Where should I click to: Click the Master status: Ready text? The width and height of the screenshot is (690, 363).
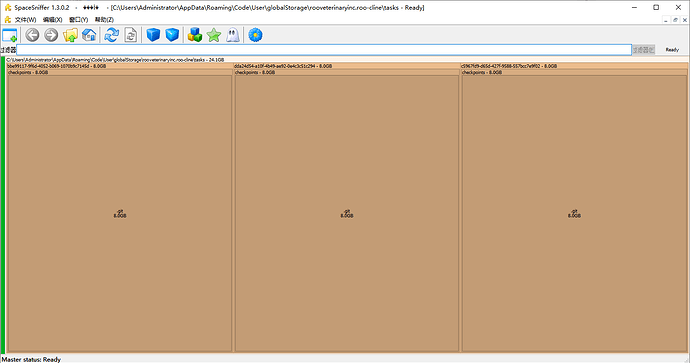pos(31,359)
